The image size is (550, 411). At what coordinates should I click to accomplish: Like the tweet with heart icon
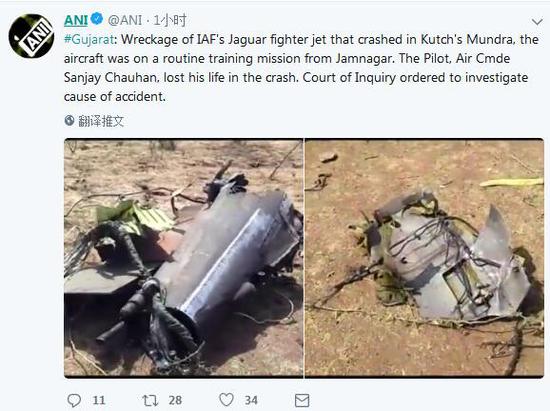[x=226, y=400]
